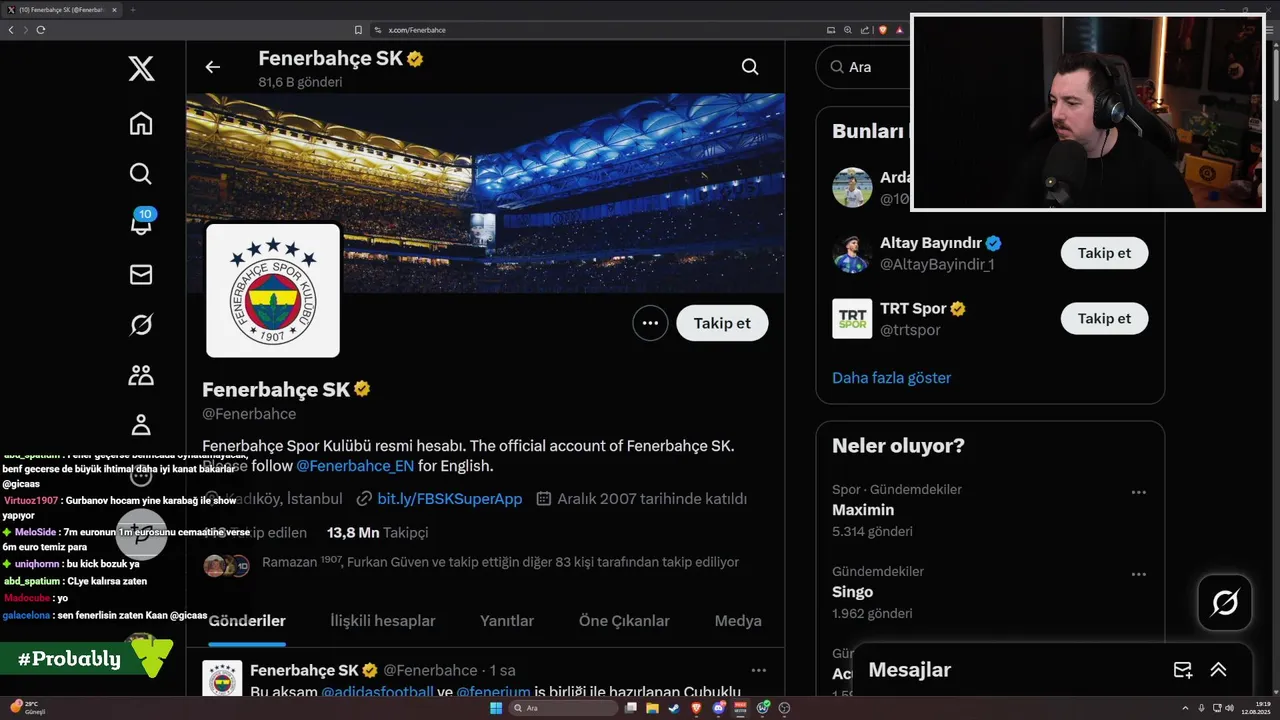1280x720 pixels.
Task: Compose new message in Mesajlar bar
Action: click(x=1183, y=670)
